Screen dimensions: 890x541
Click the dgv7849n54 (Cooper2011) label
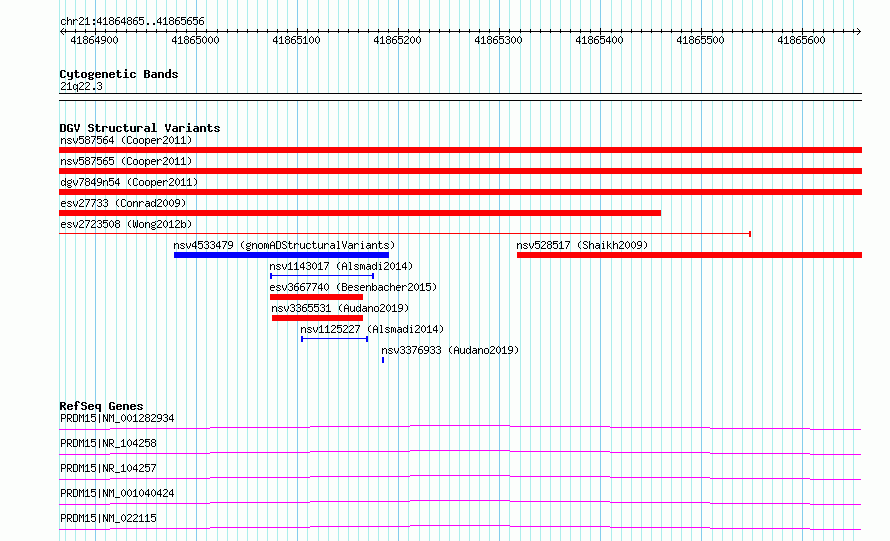click(129, 182)
